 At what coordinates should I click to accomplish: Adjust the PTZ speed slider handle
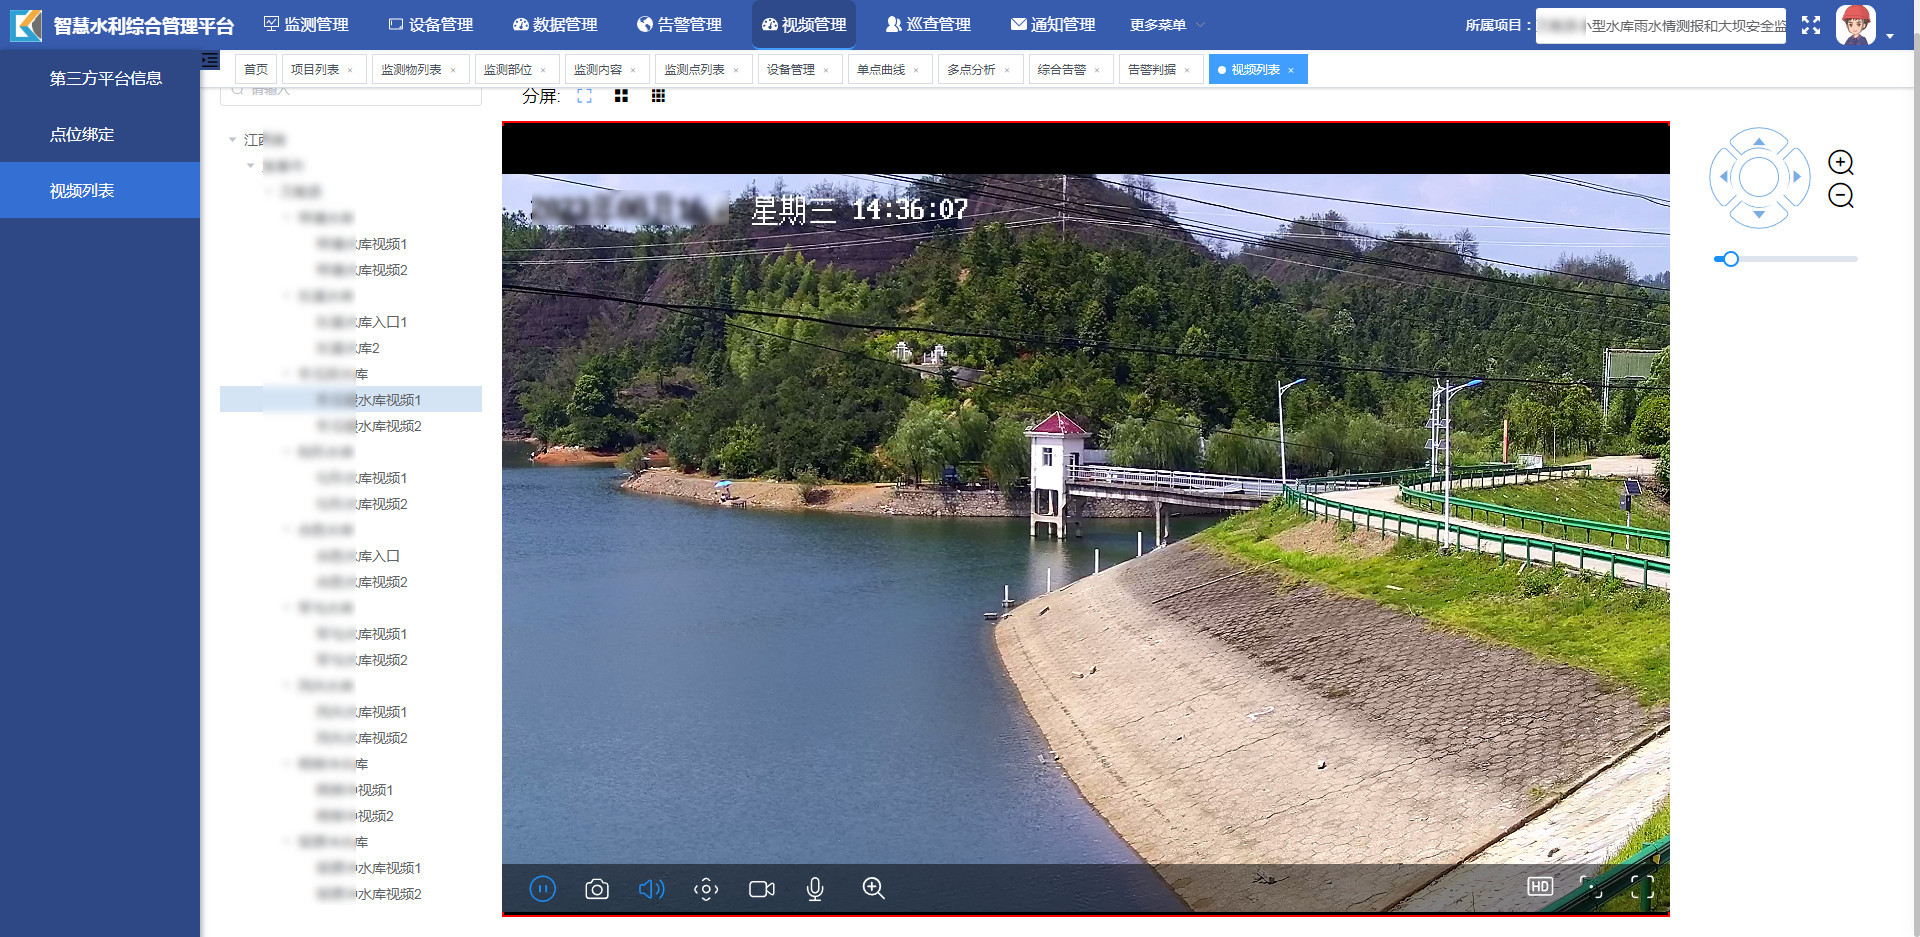tap(1731, 259)
